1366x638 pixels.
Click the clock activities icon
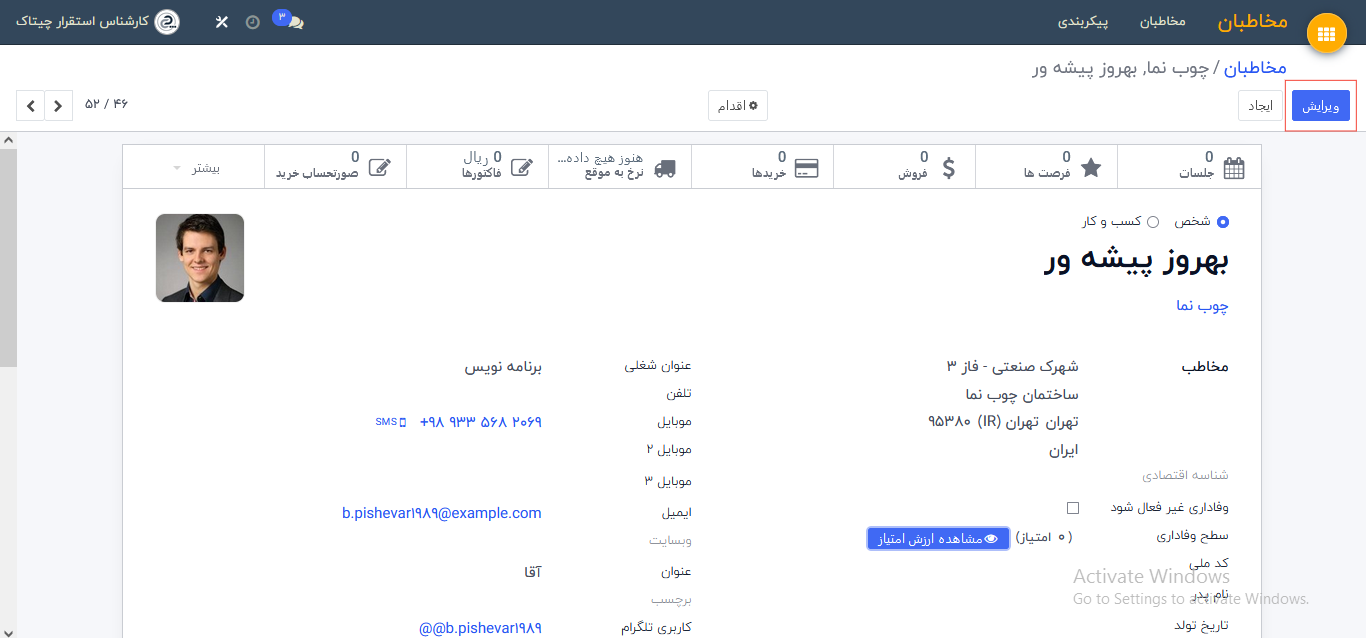253,22
